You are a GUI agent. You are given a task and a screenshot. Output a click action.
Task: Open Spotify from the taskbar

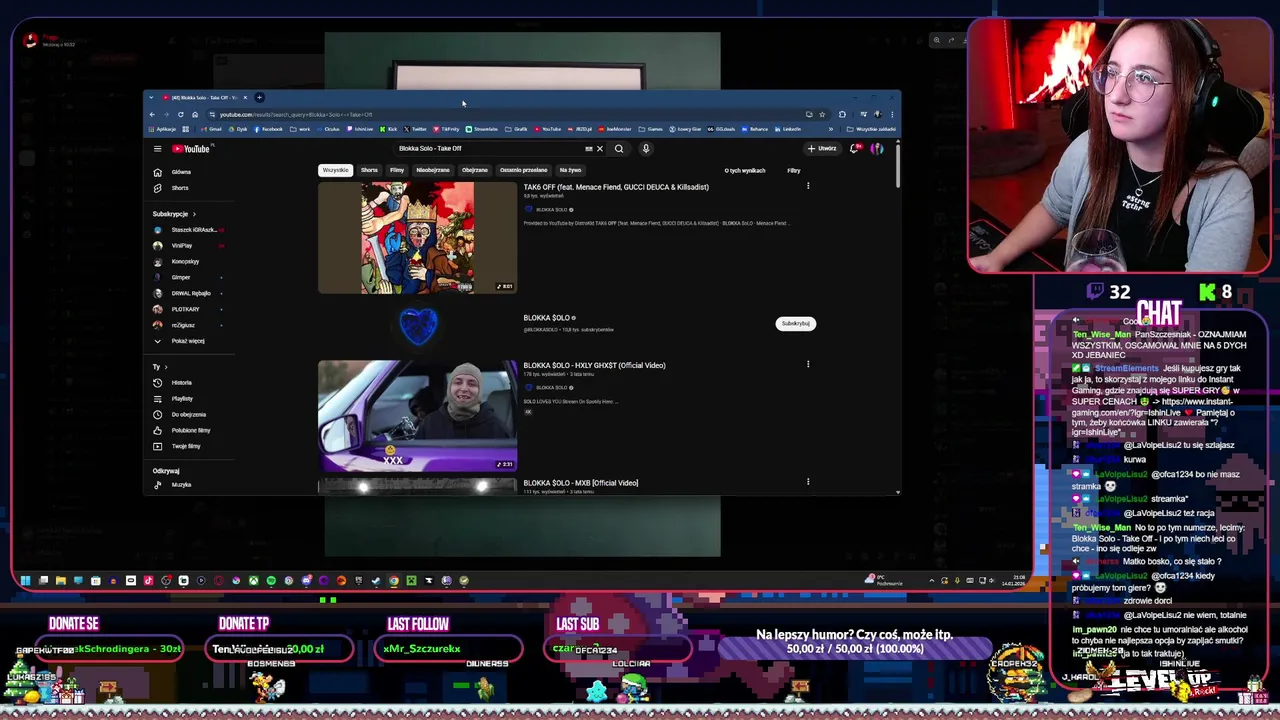click(x=271, y=580)
